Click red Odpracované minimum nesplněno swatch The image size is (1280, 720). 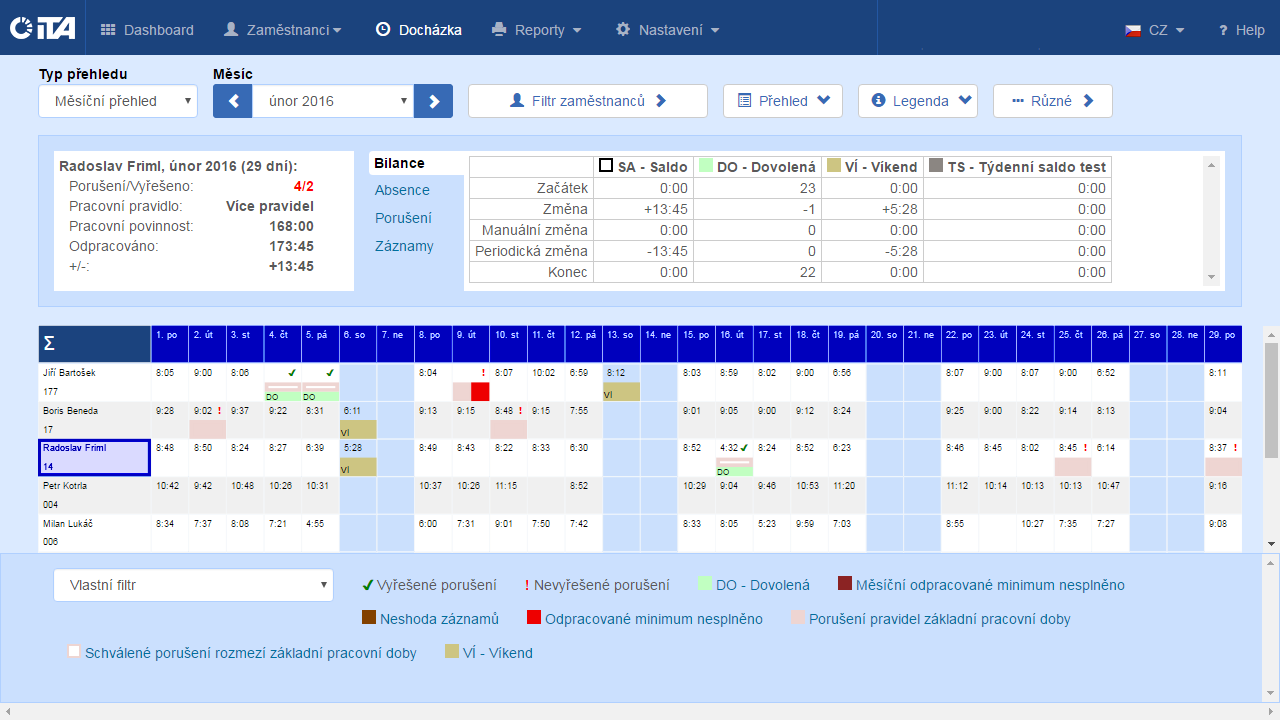point(534,619)
